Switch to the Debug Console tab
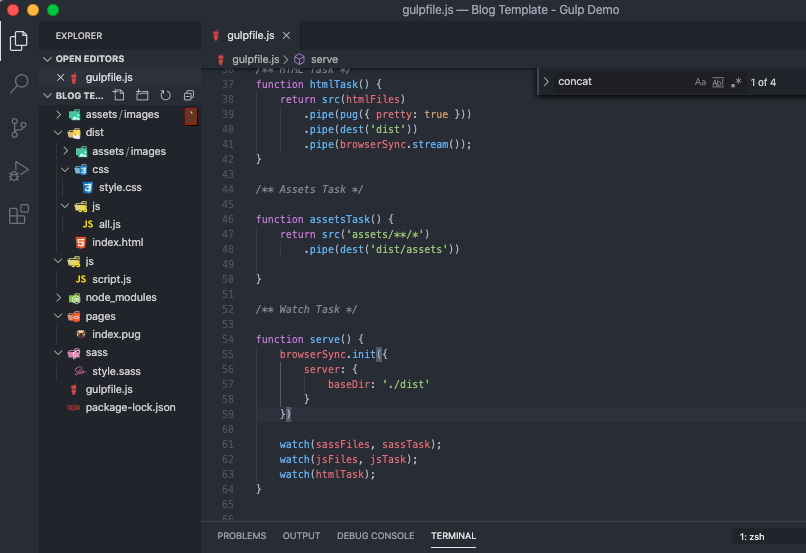The width and height of the screenshot is (806, 553). [x=375, y=536]
